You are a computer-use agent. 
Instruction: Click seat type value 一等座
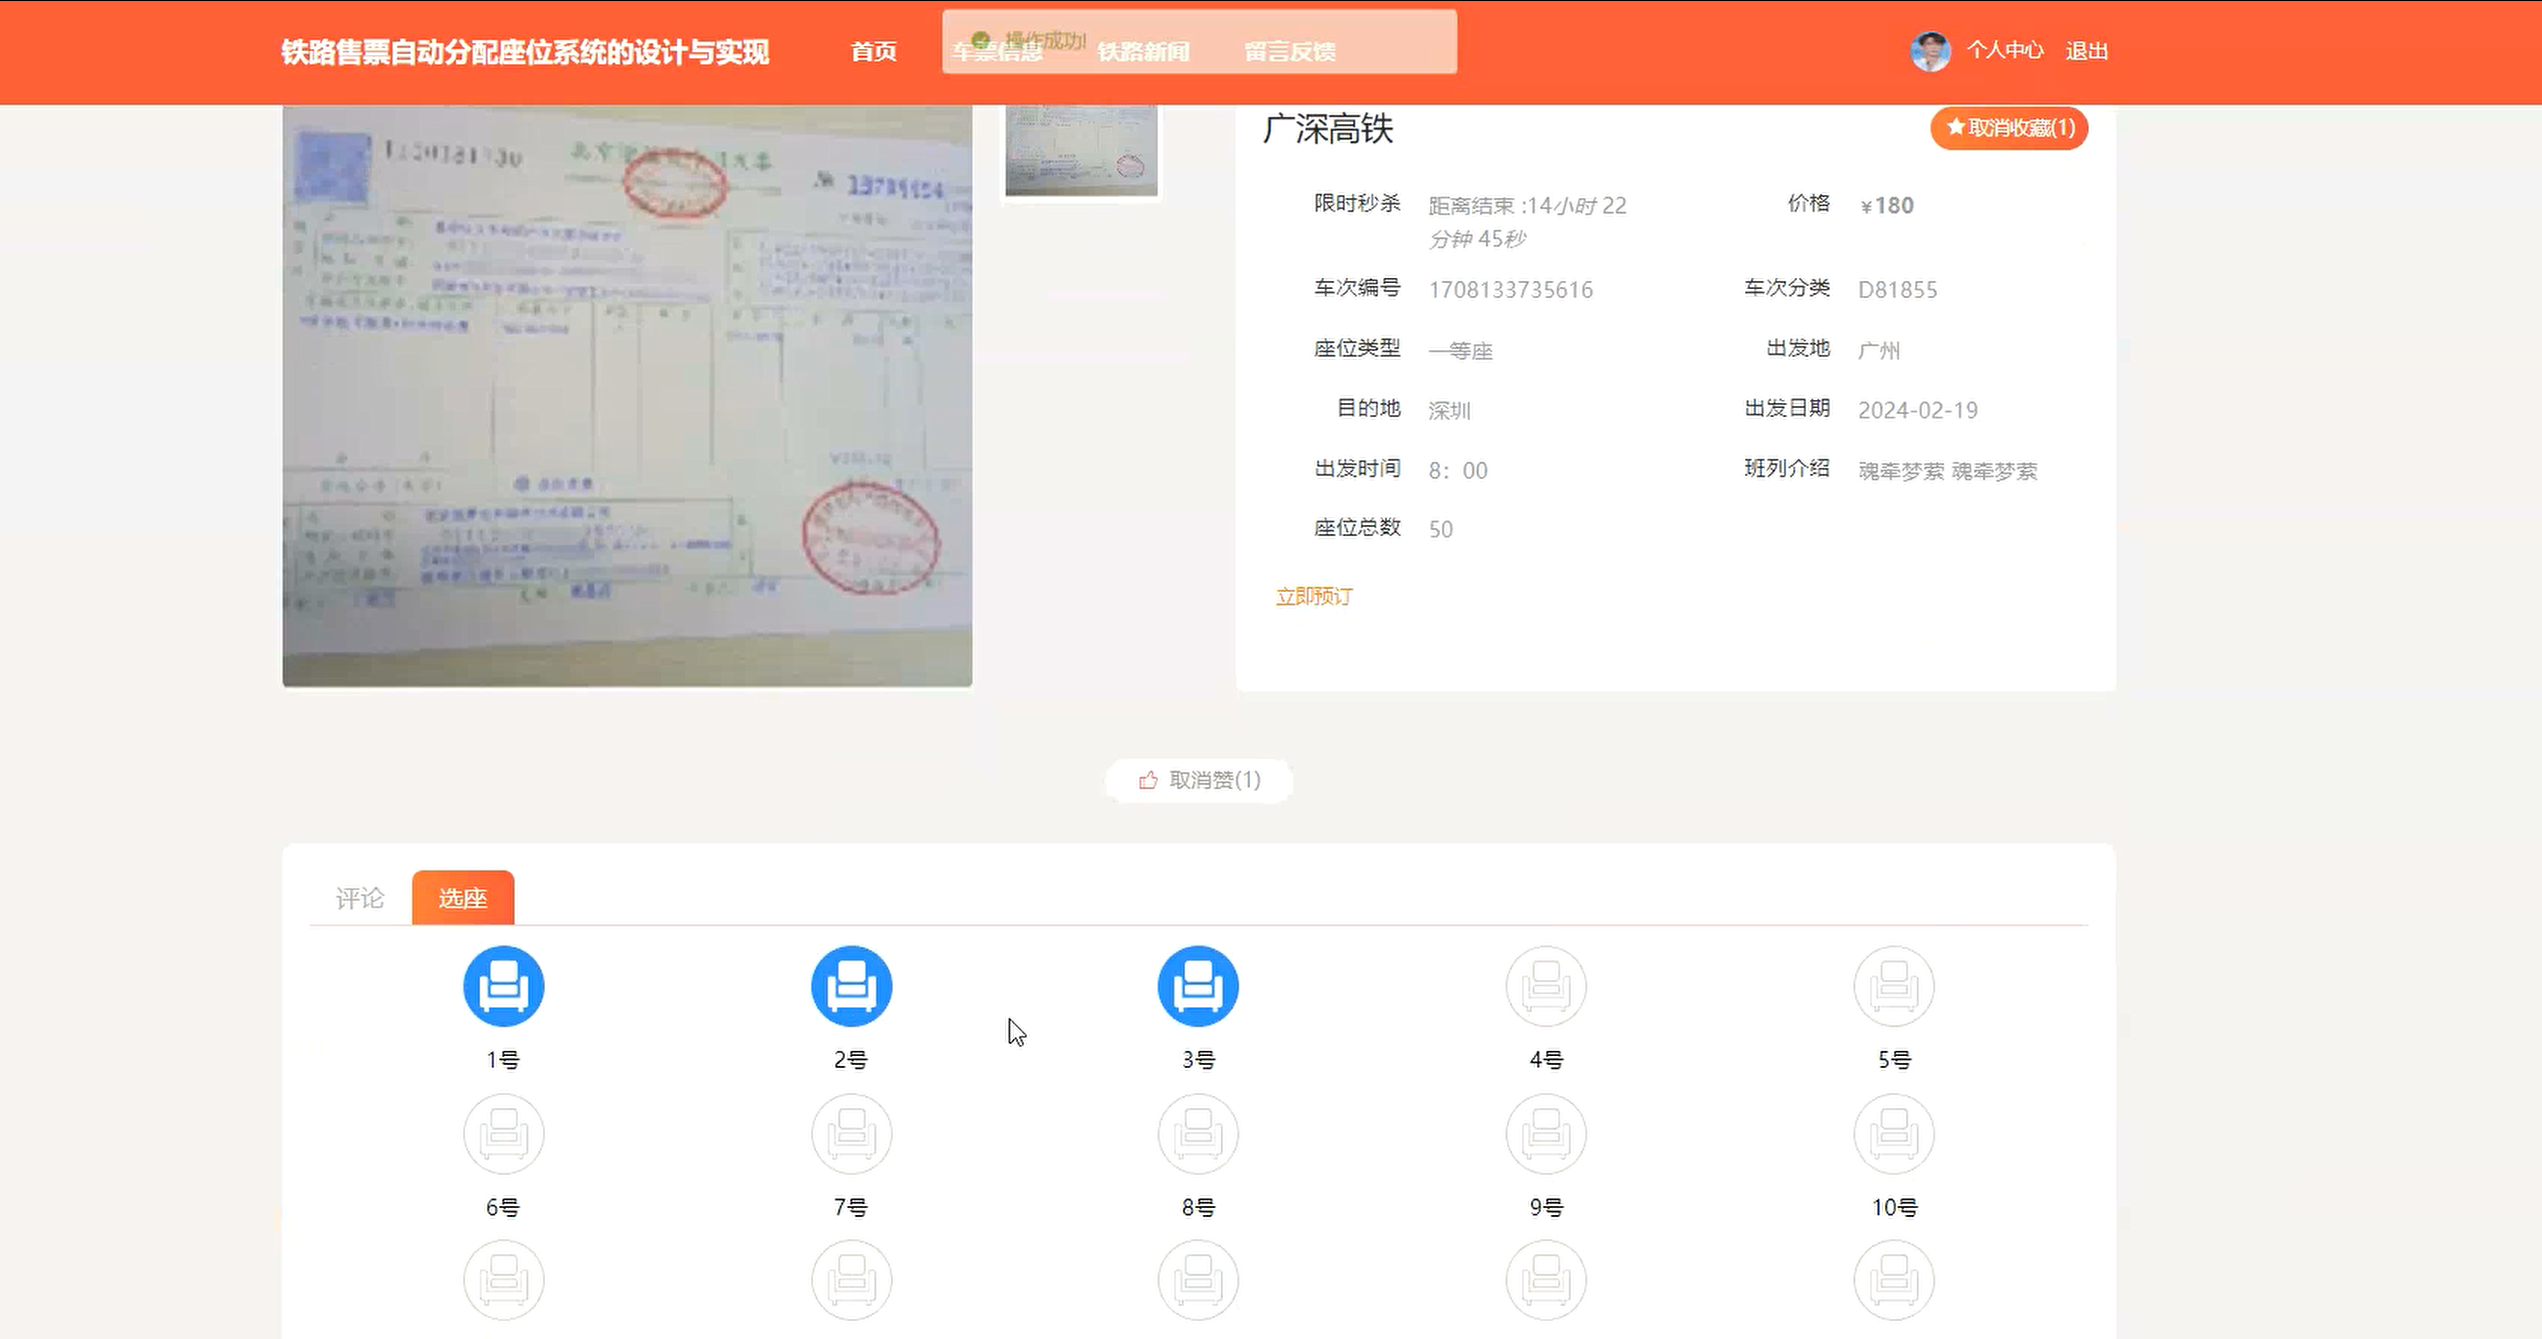pyautogui.click(x=1460, y=351)
